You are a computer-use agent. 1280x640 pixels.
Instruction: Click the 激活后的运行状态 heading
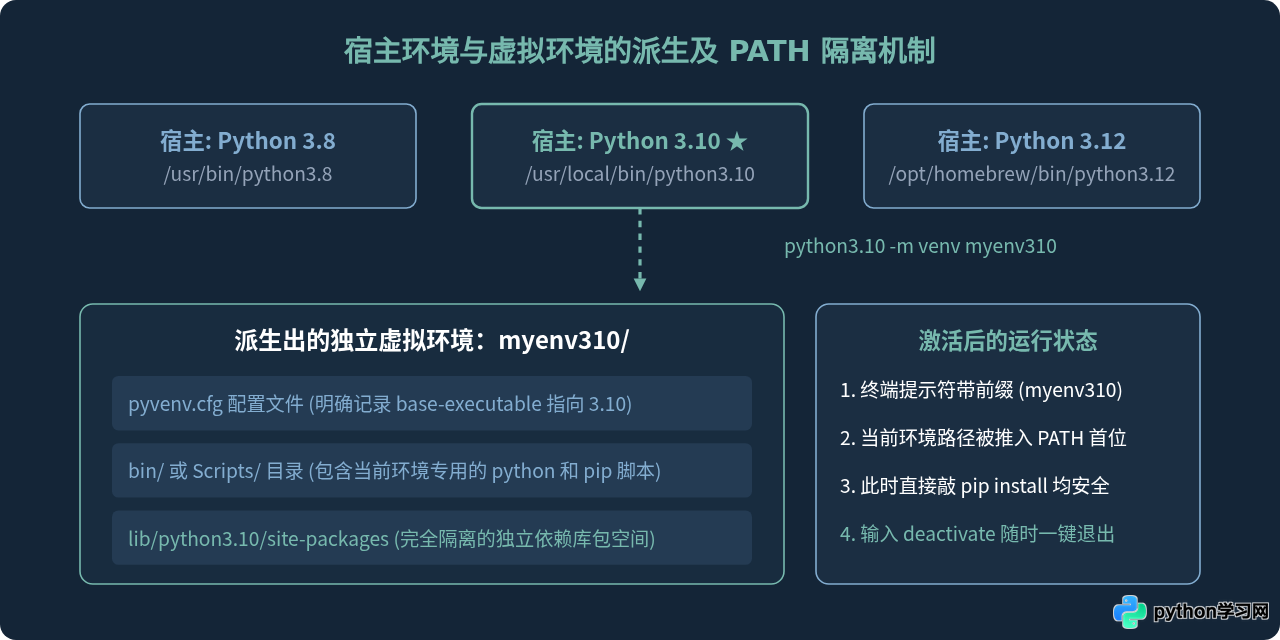point(1008,341)
